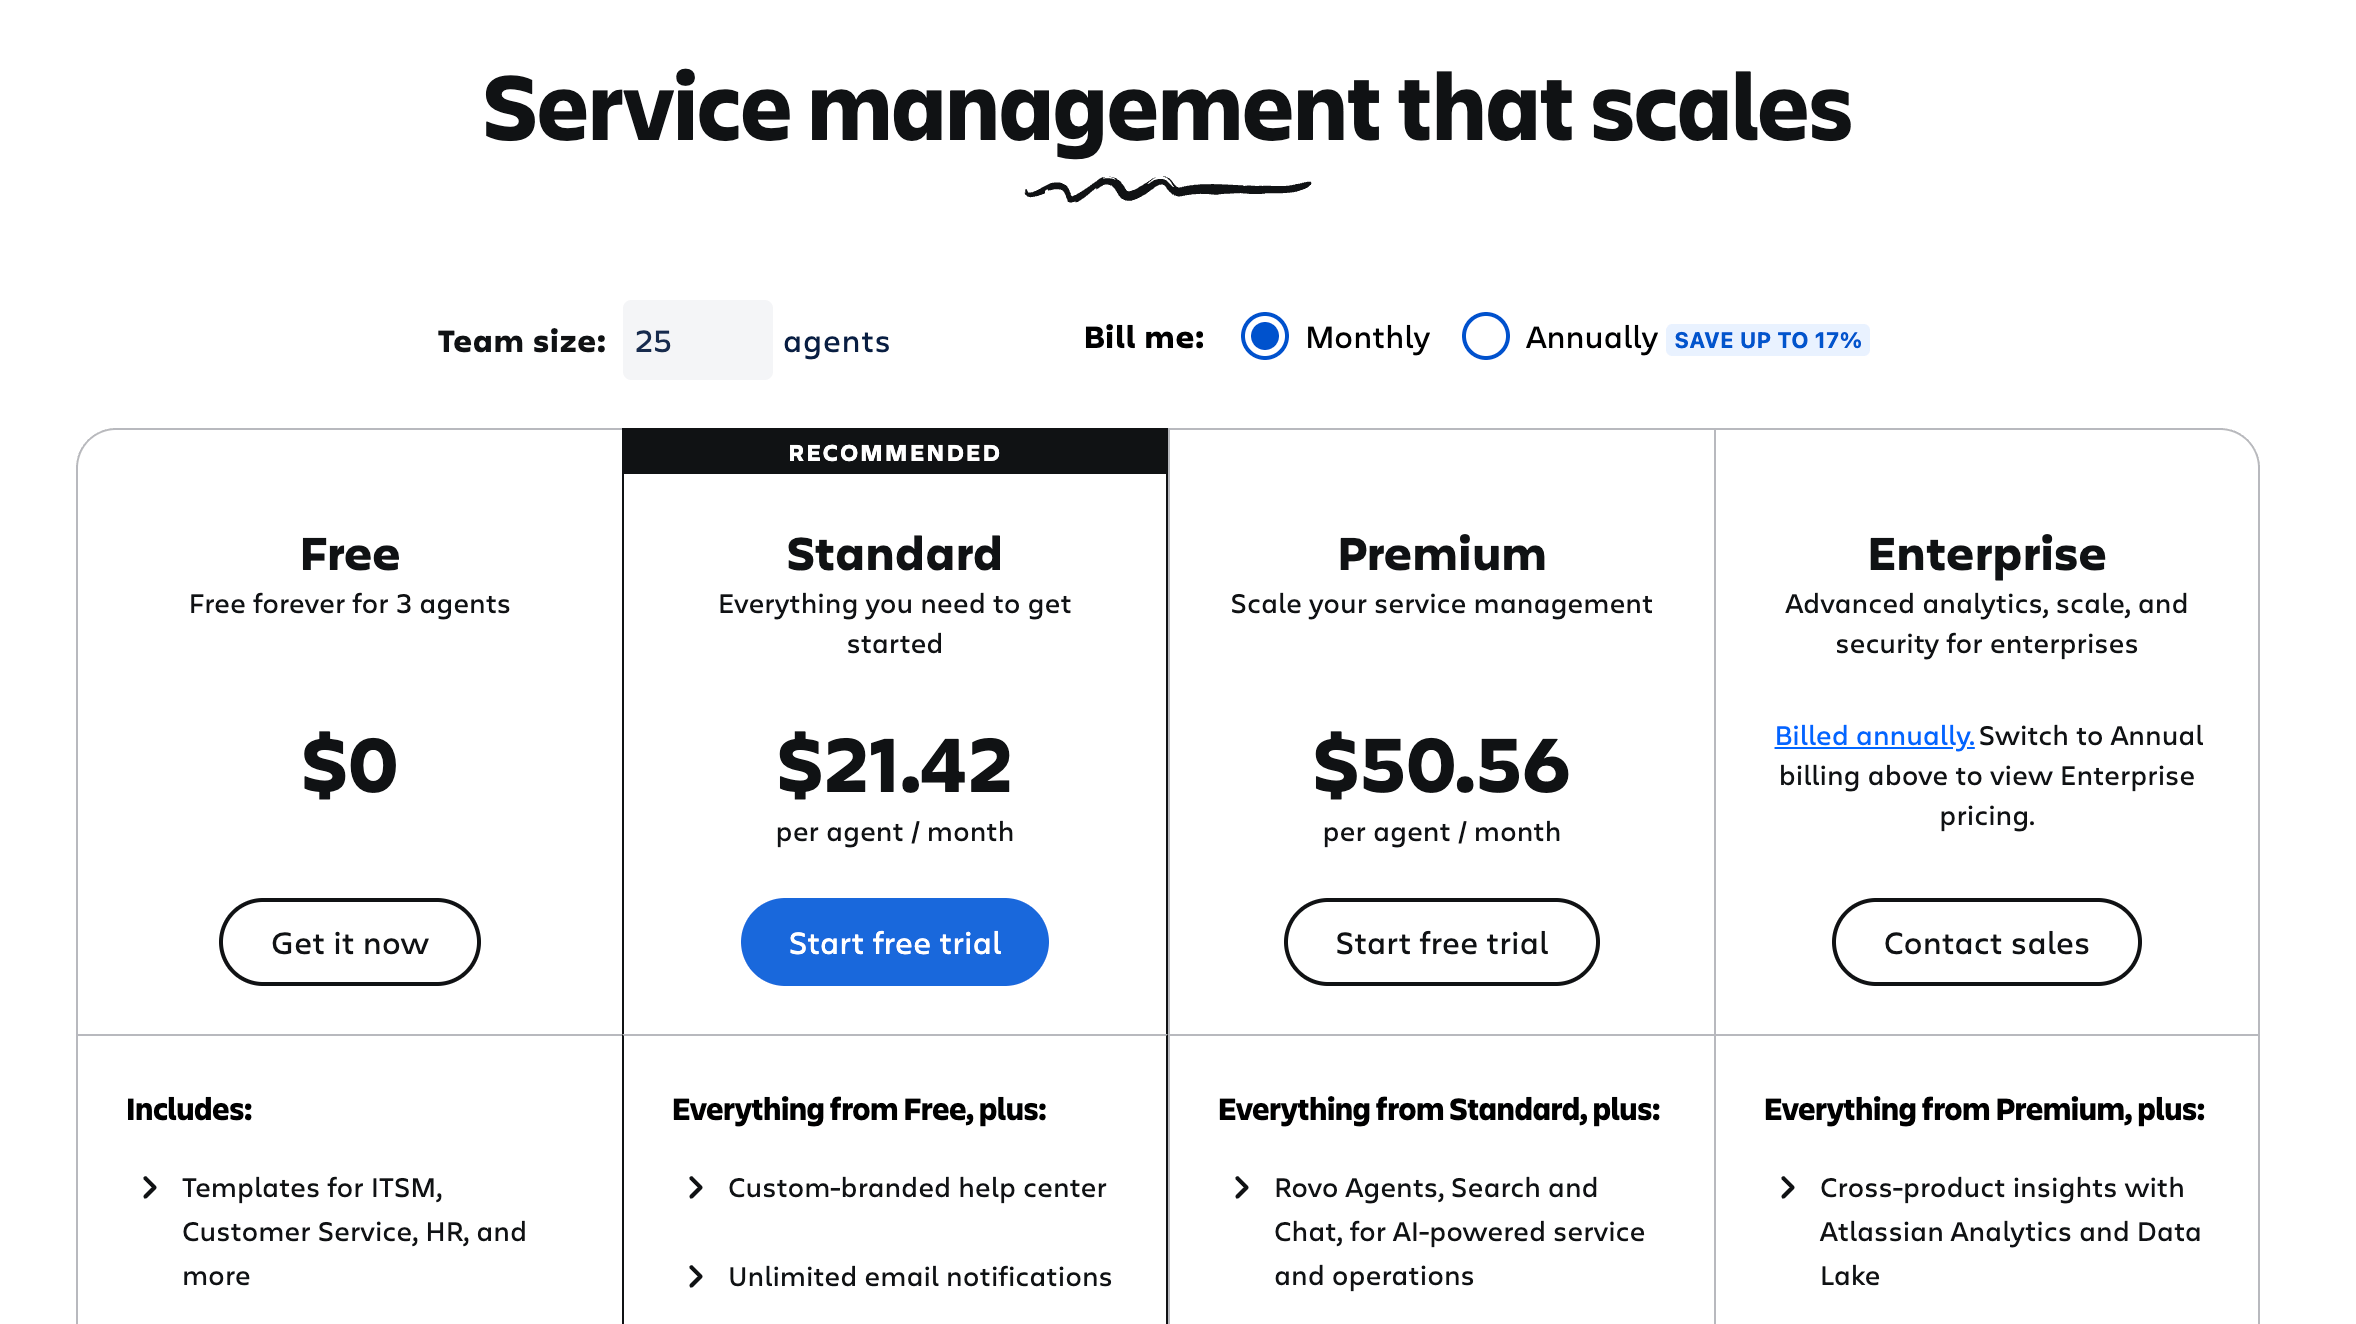
Task: Select the Annually billing option
Action: (x=1486, y=338)
